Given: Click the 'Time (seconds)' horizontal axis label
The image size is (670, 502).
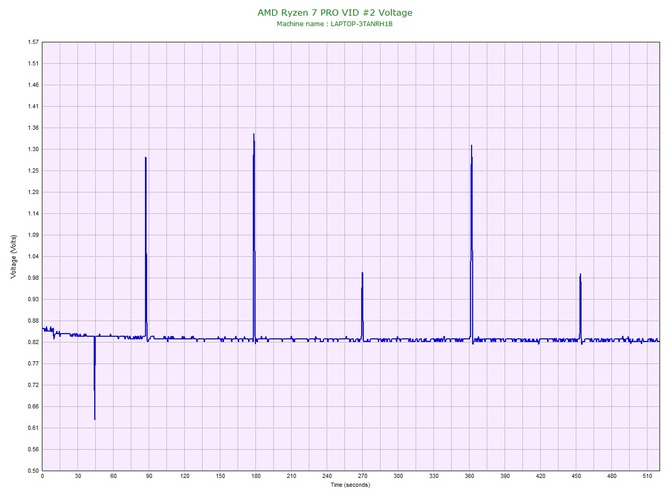Looking at the screenshot, I should 350,485.
